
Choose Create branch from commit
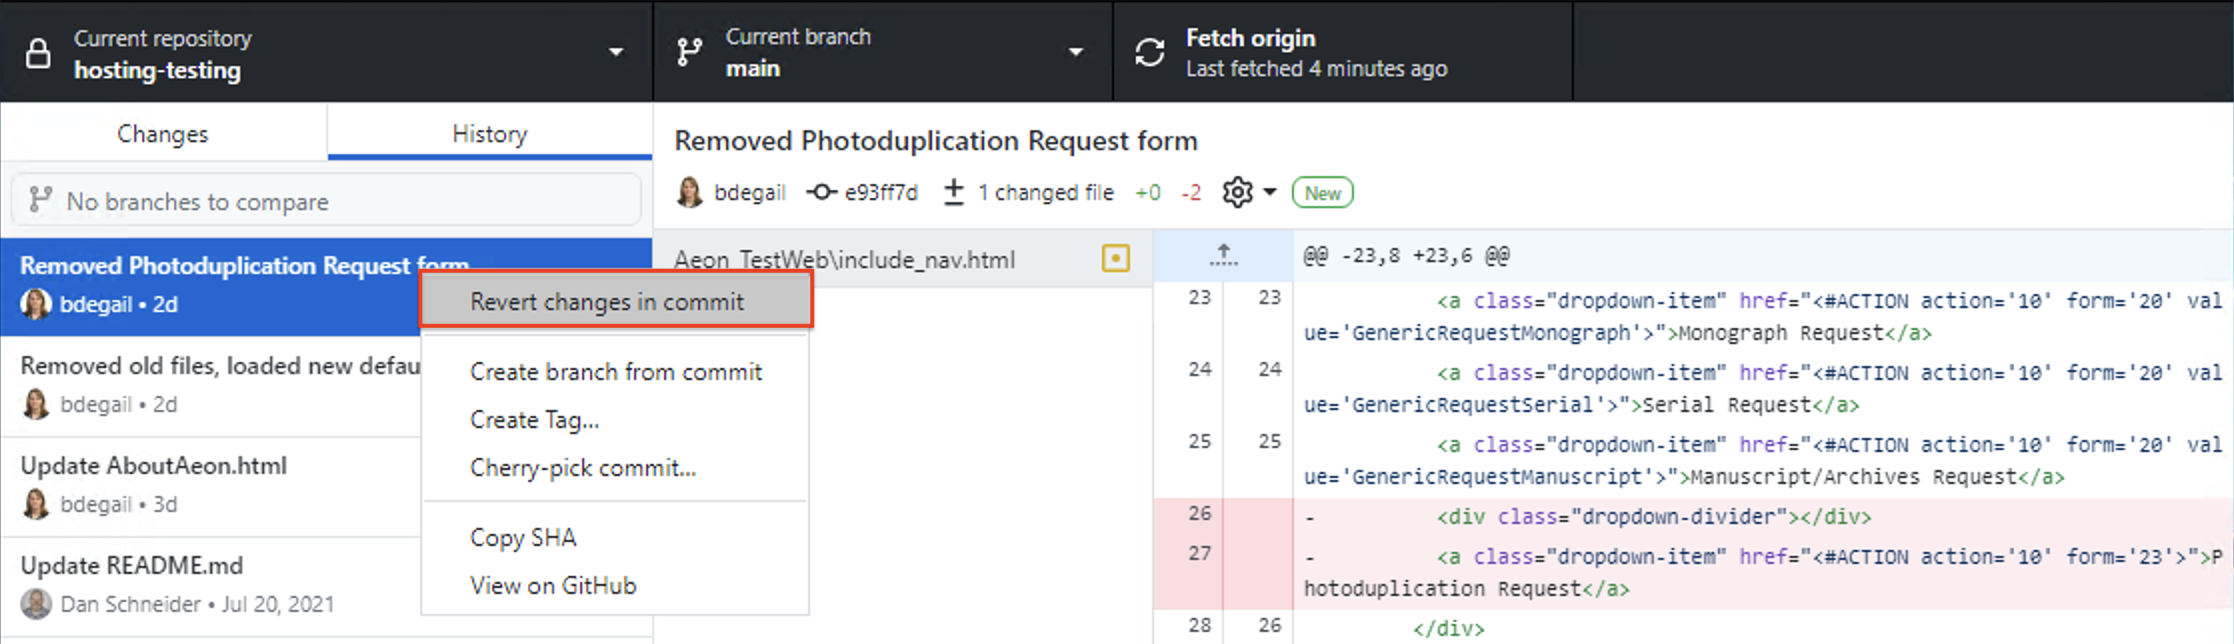pos(616,372)
